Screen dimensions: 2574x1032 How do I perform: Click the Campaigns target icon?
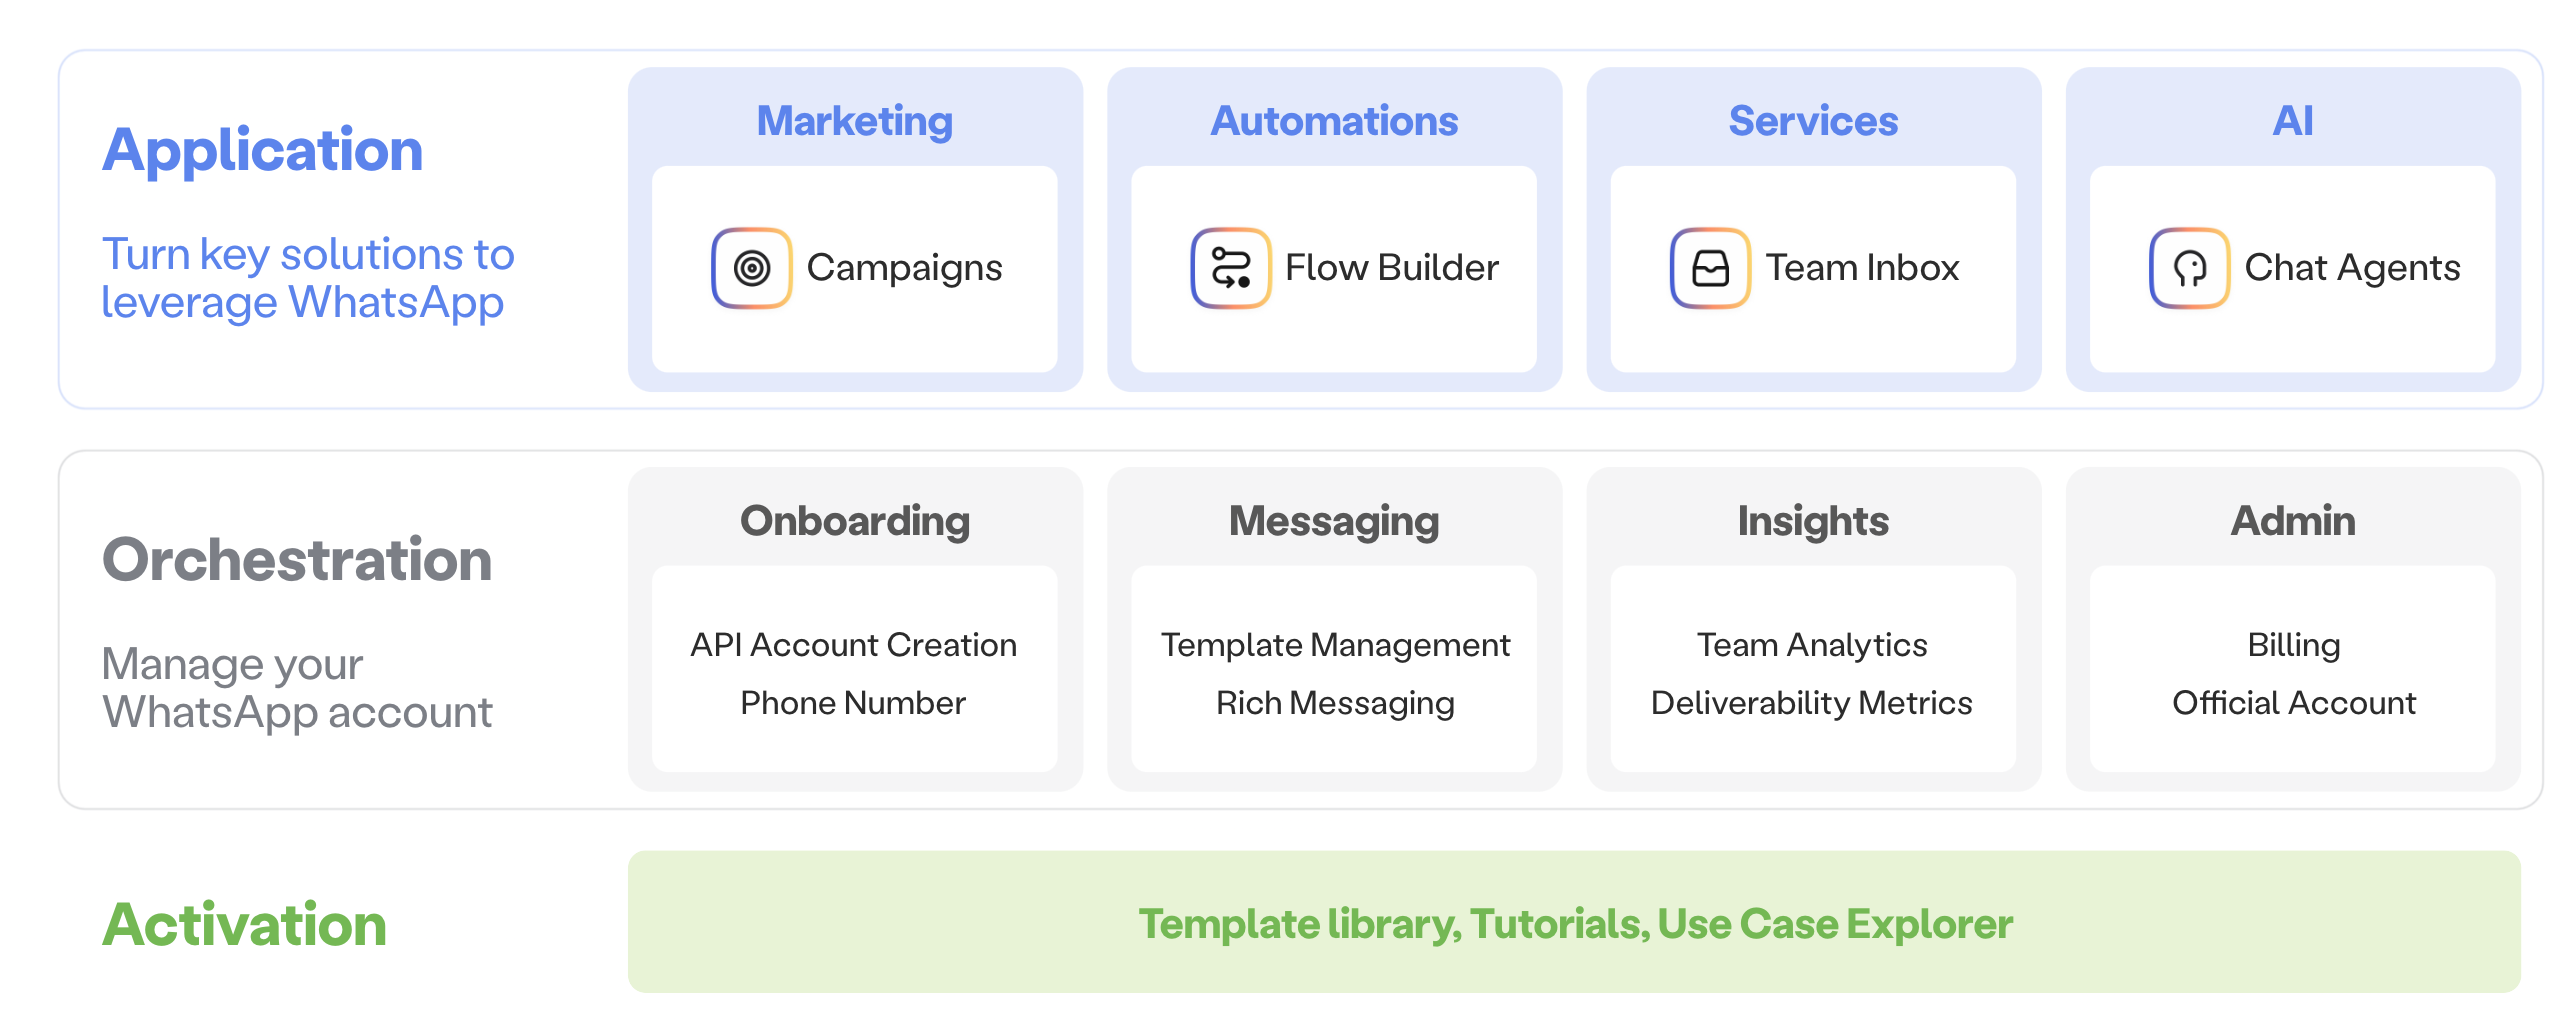tap(751, 268)
